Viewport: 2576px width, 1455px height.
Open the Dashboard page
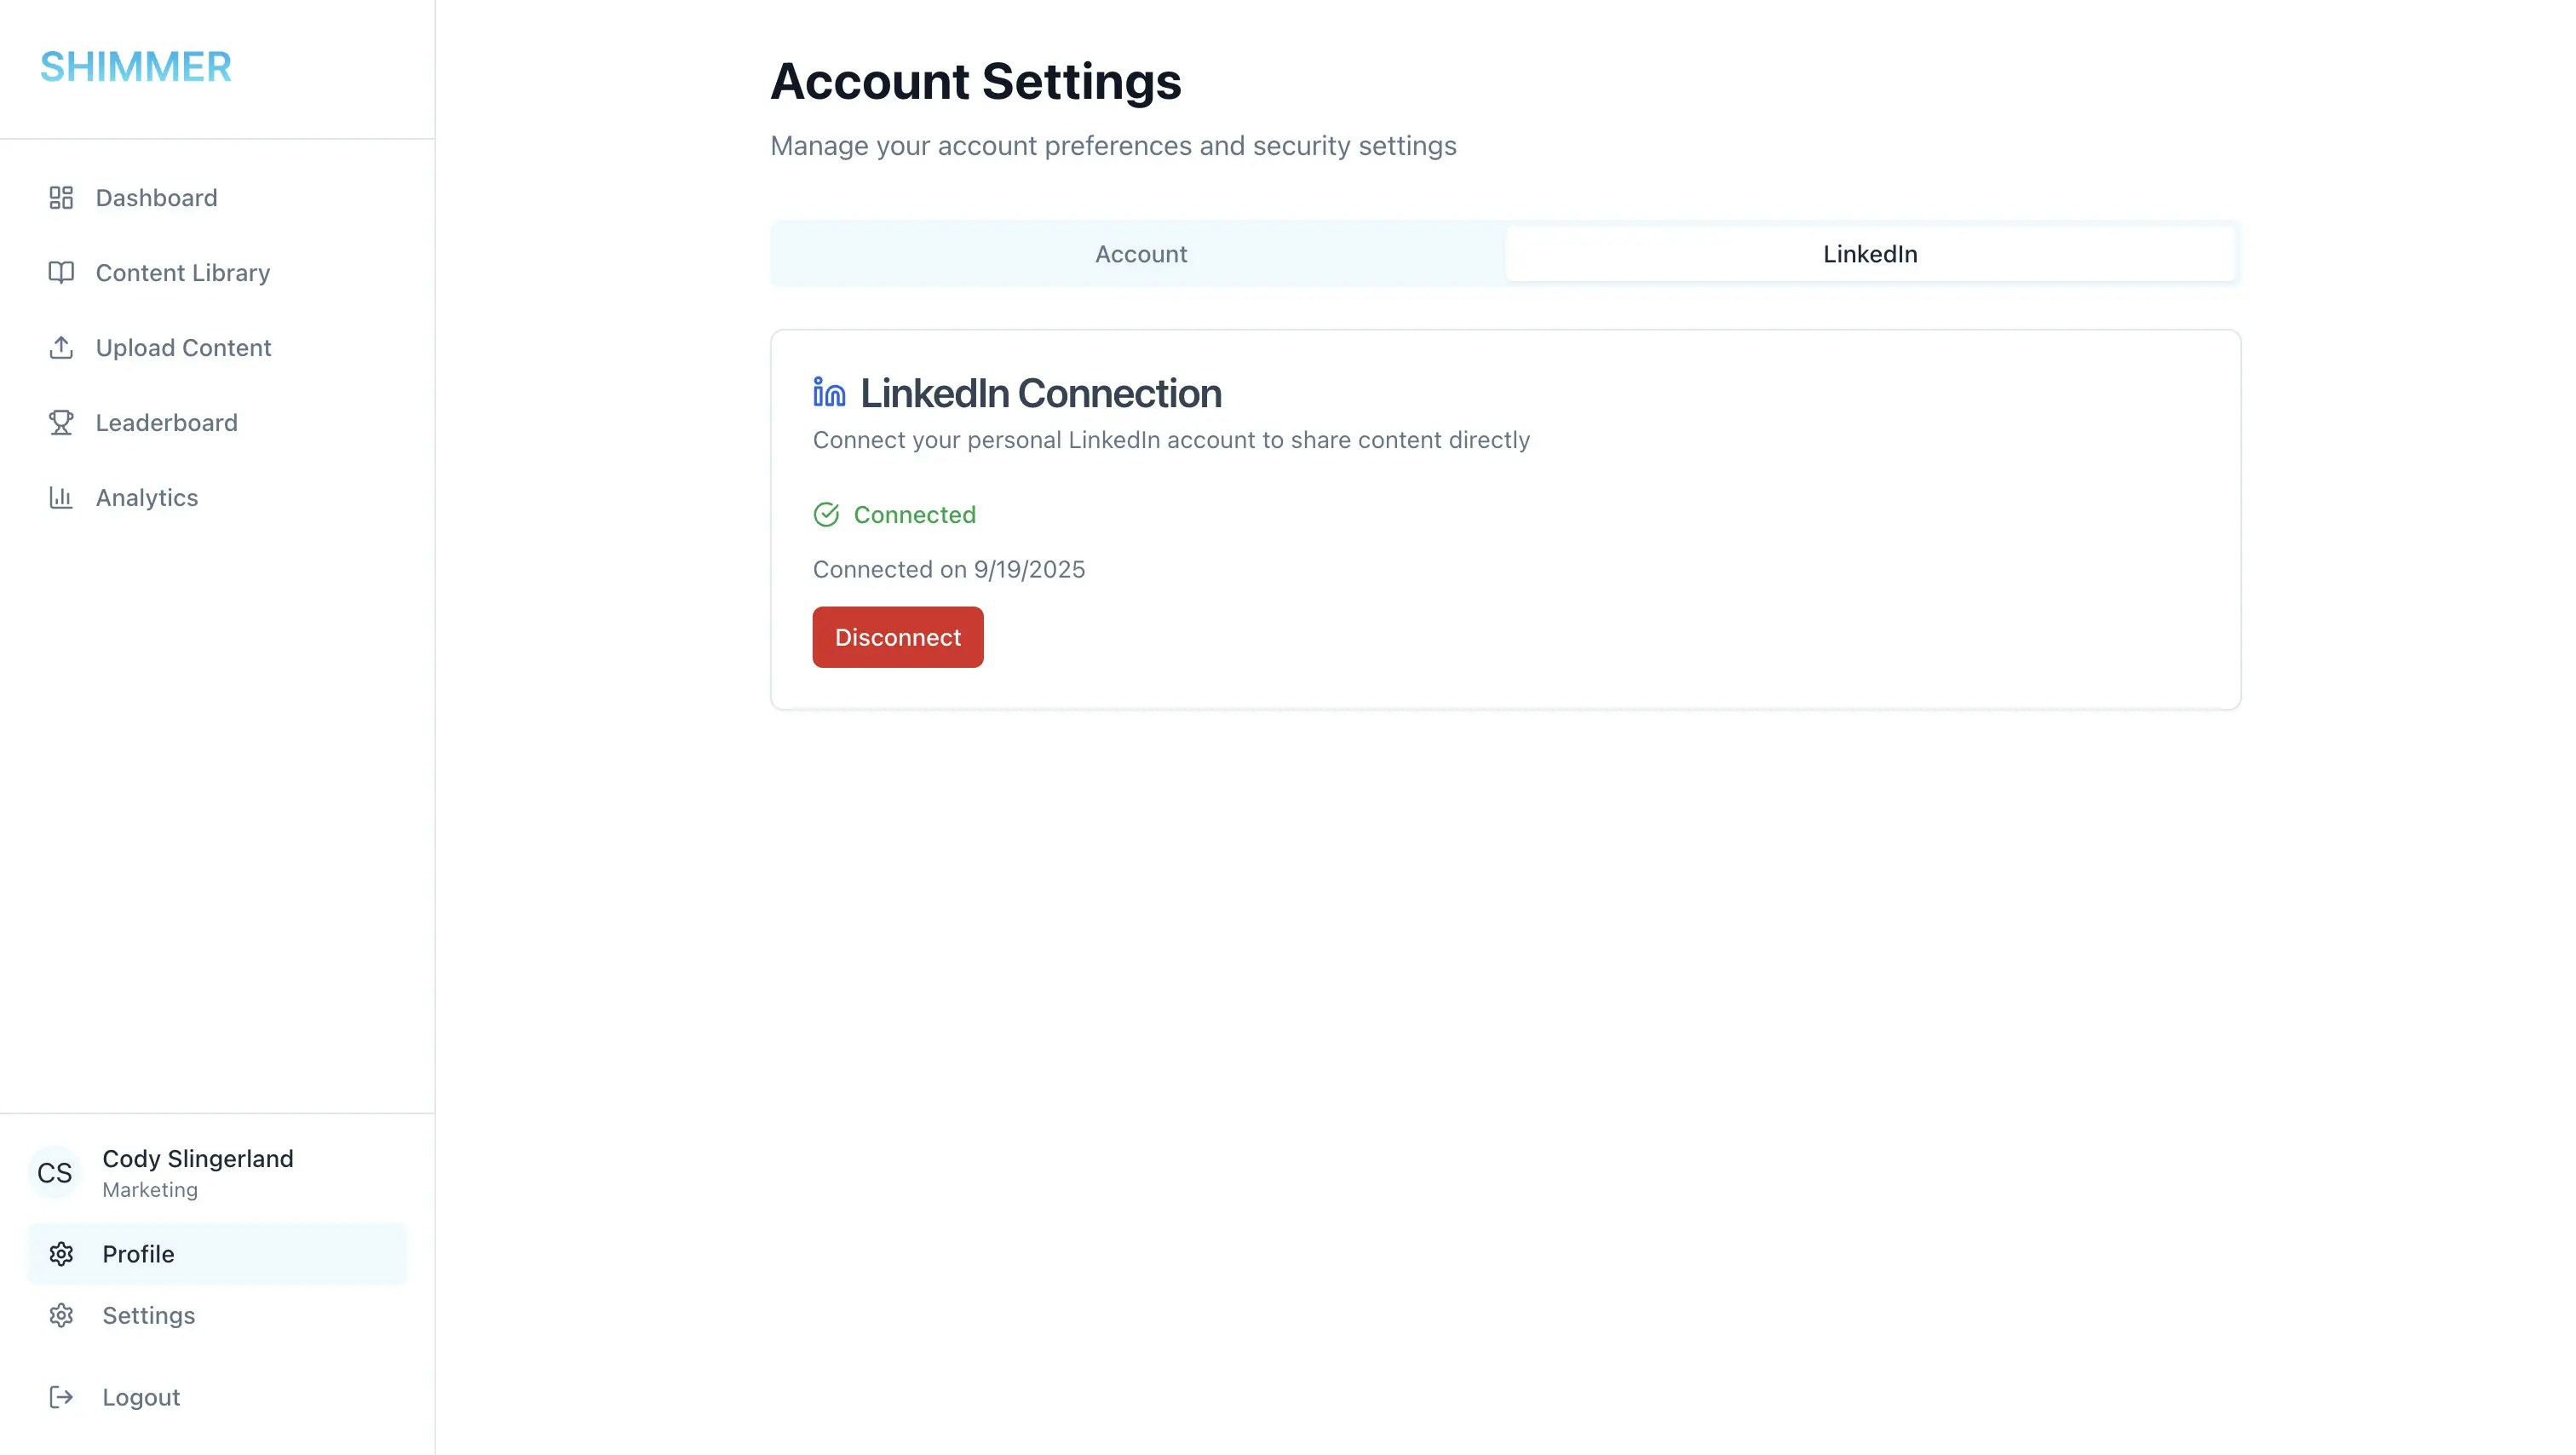(156, 197)
